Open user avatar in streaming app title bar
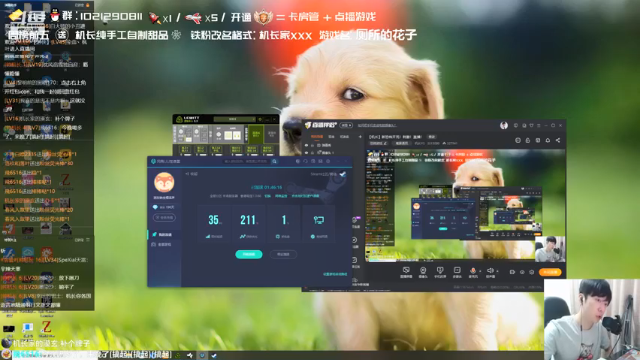 click(504, 125)
